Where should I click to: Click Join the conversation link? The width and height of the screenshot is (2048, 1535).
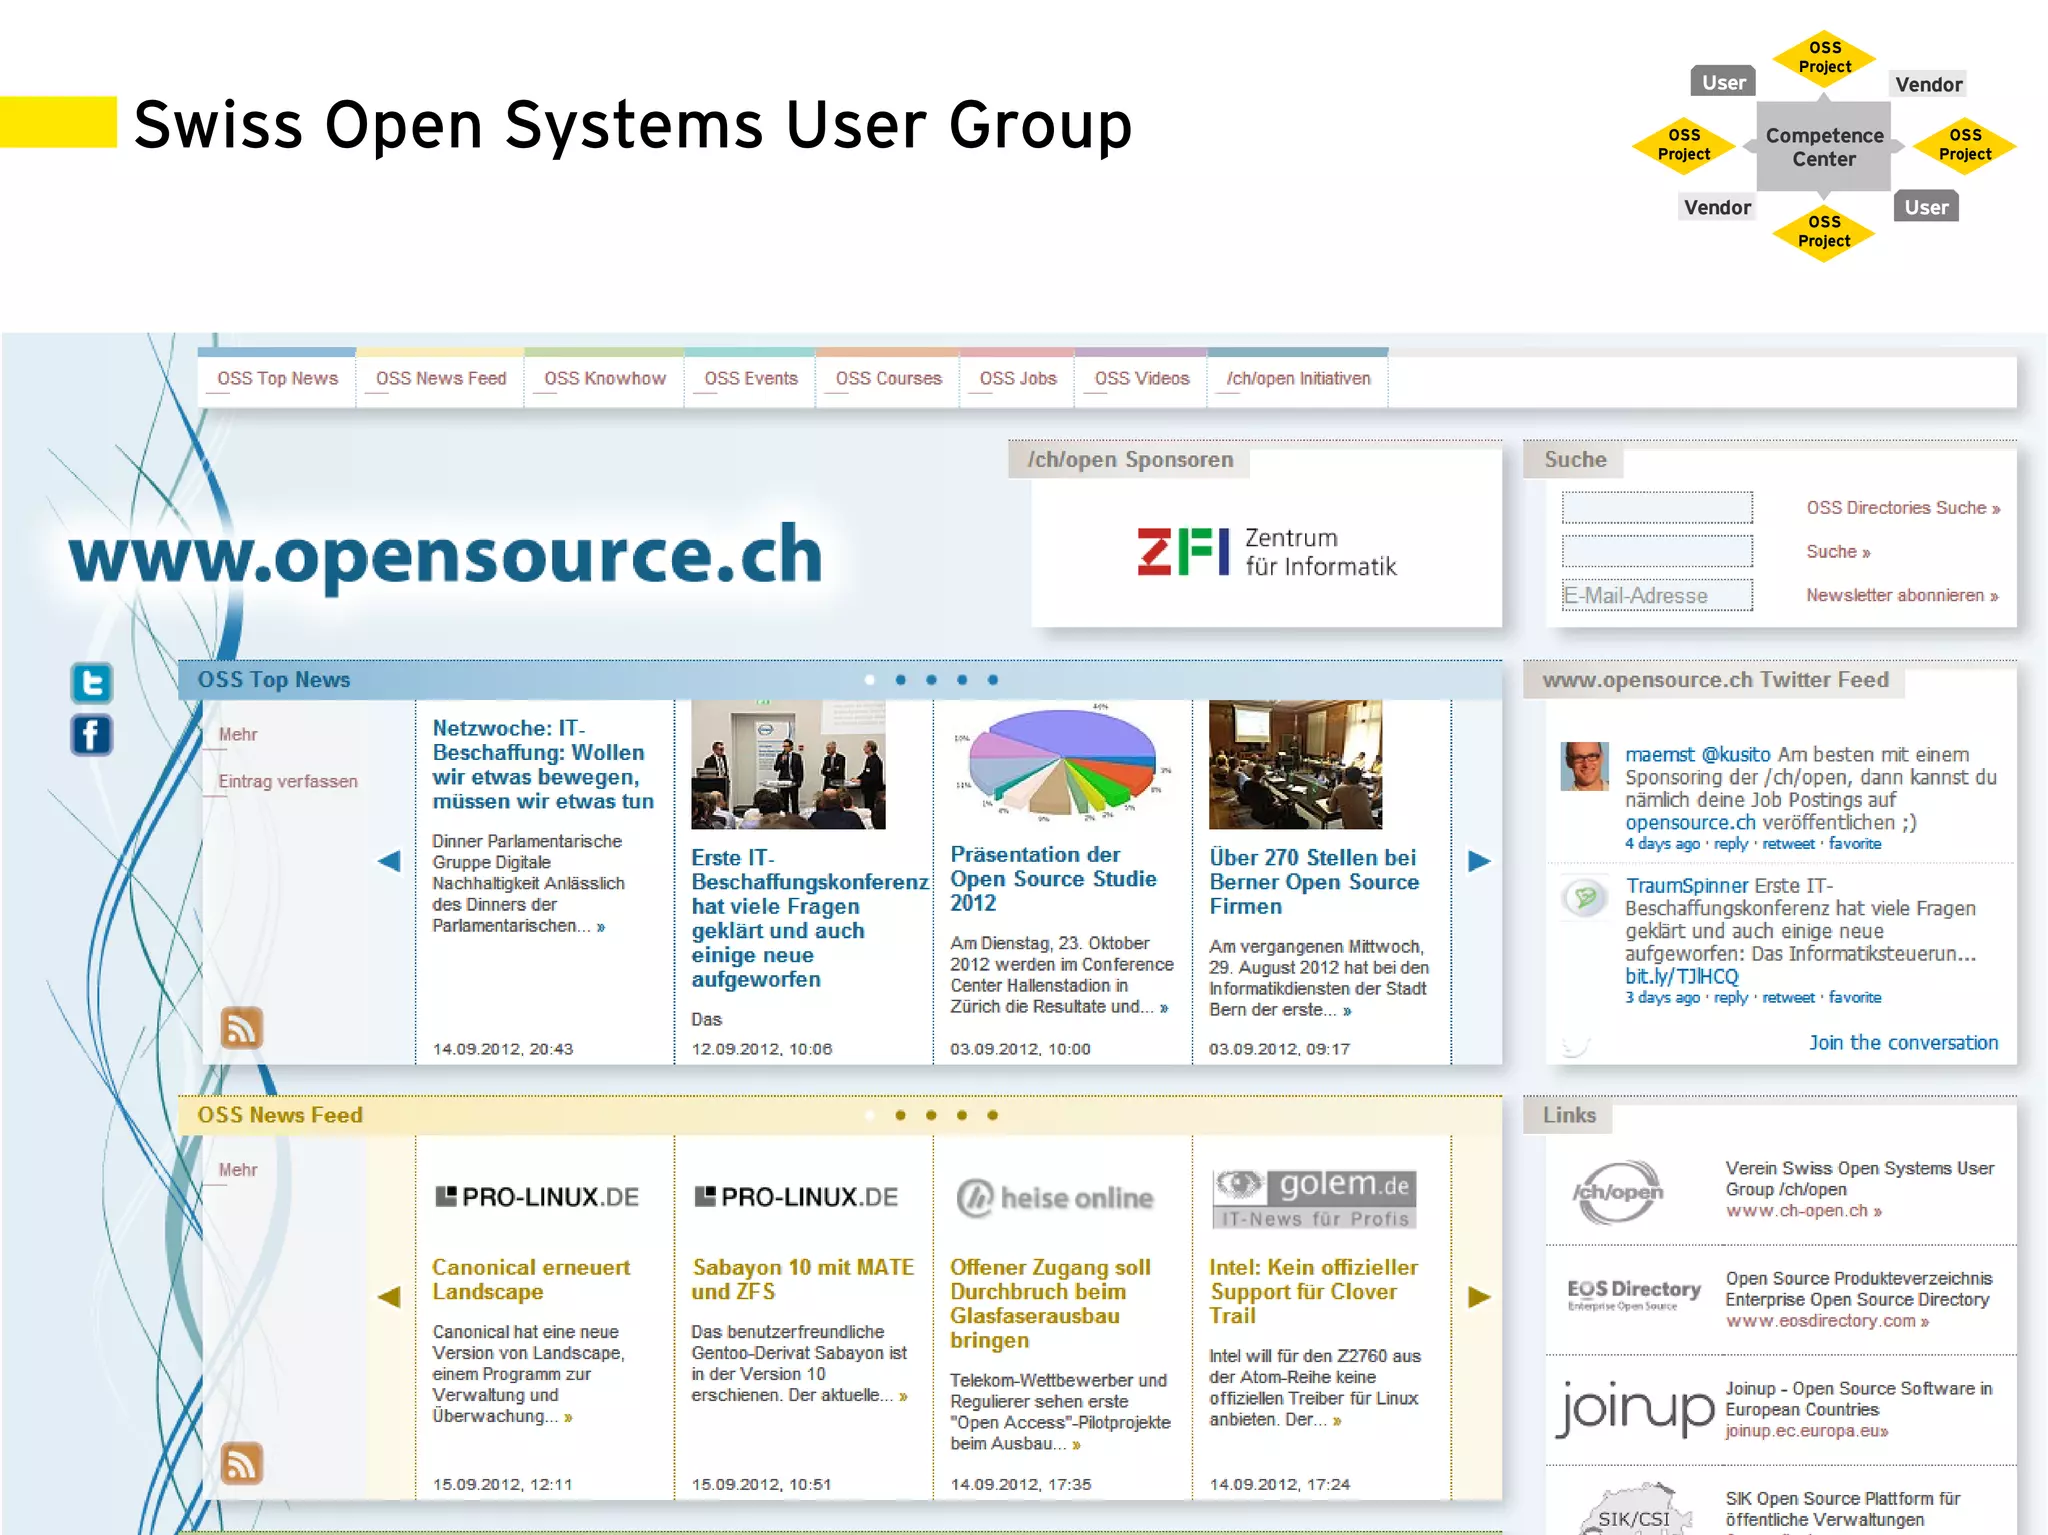pos(1904,1043)
